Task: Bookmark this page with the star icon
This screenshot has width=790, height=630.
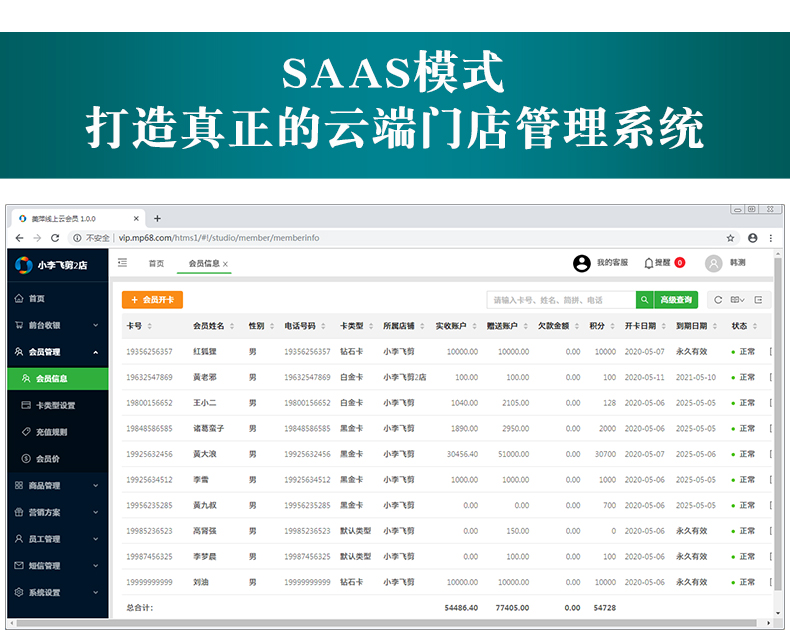Action: 730,238
